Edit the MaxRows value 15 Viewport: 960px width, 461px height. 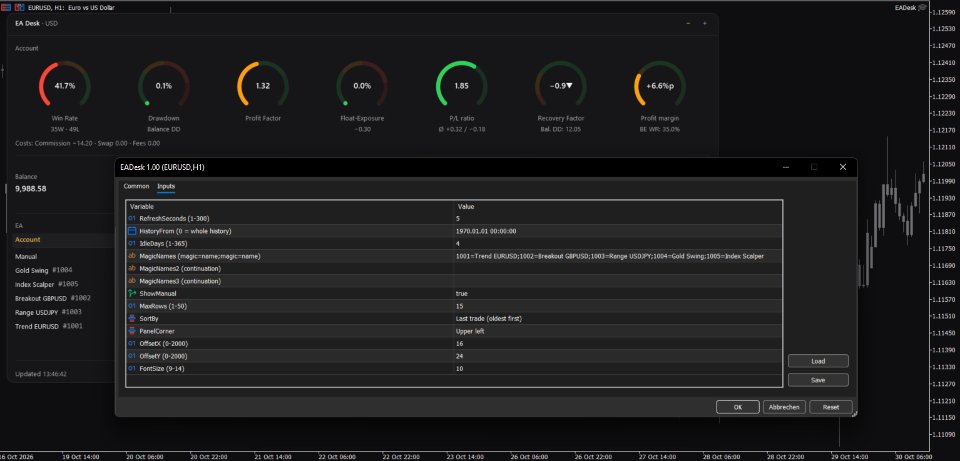(617, 306)
